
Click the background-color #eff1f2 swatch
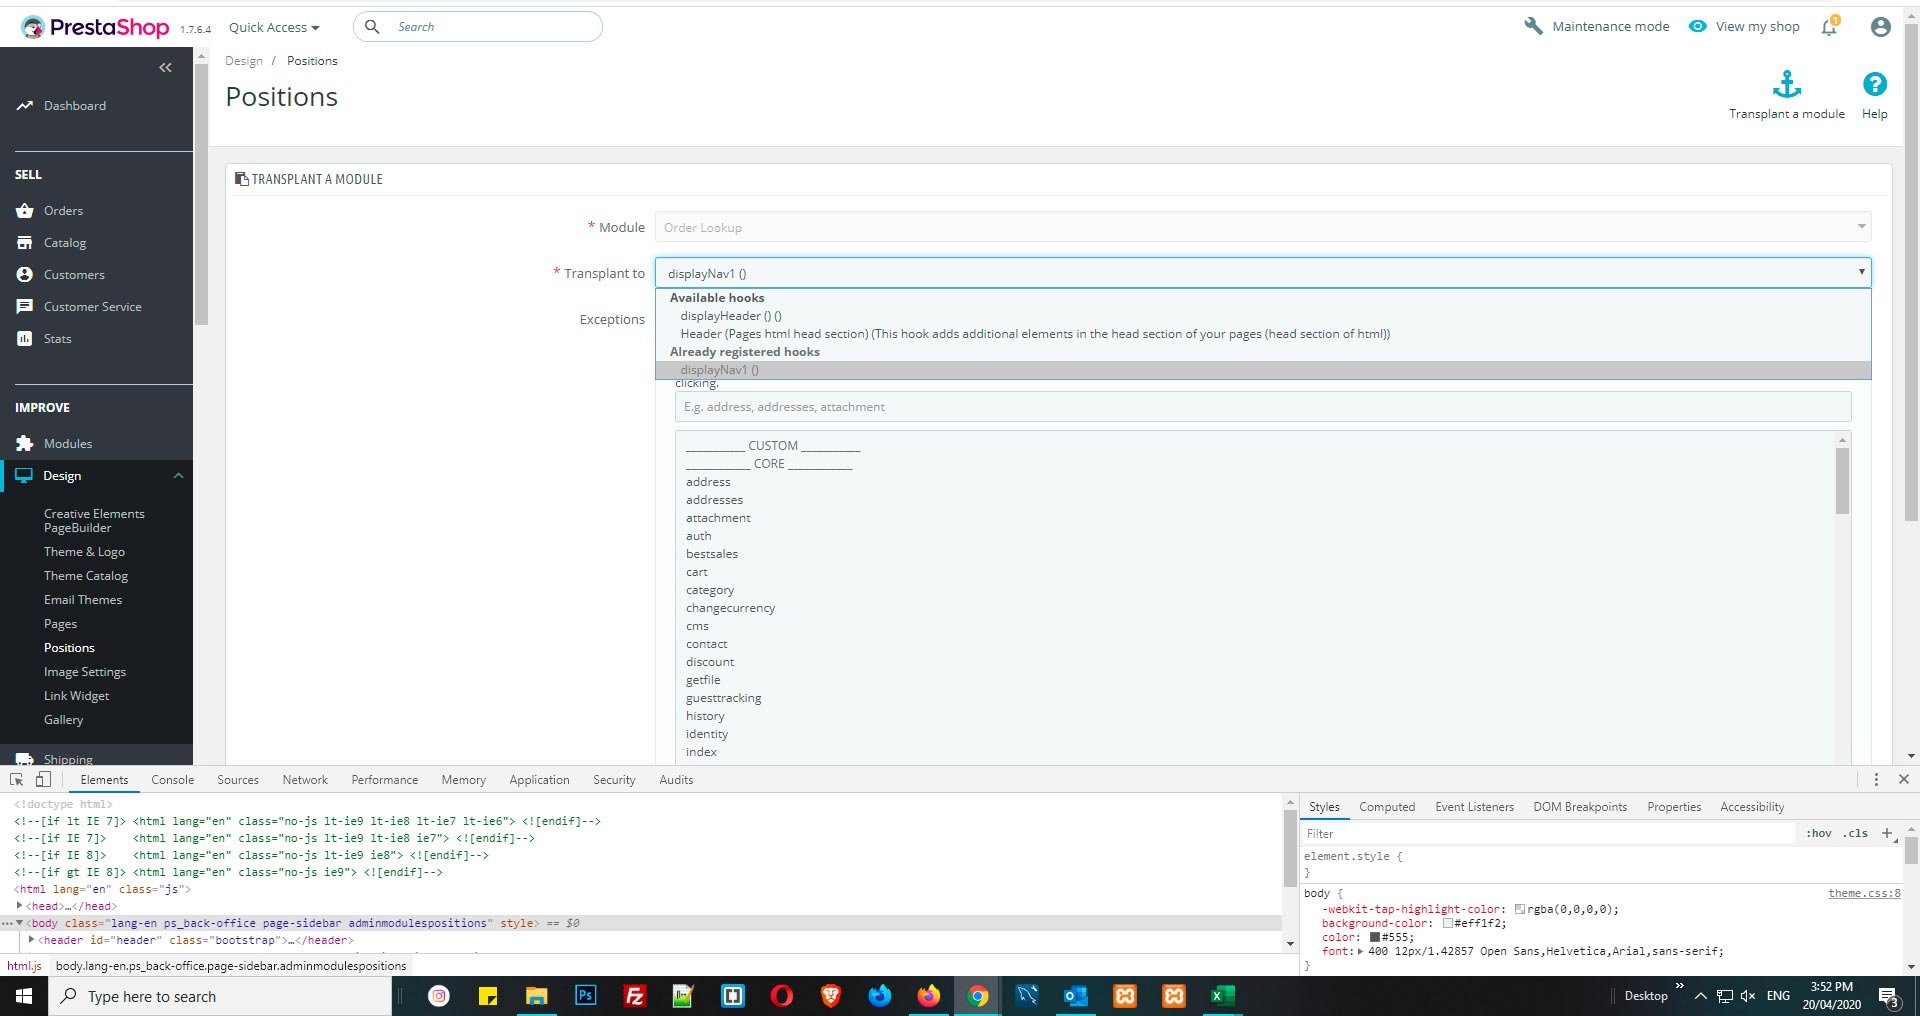point(1447,924)
